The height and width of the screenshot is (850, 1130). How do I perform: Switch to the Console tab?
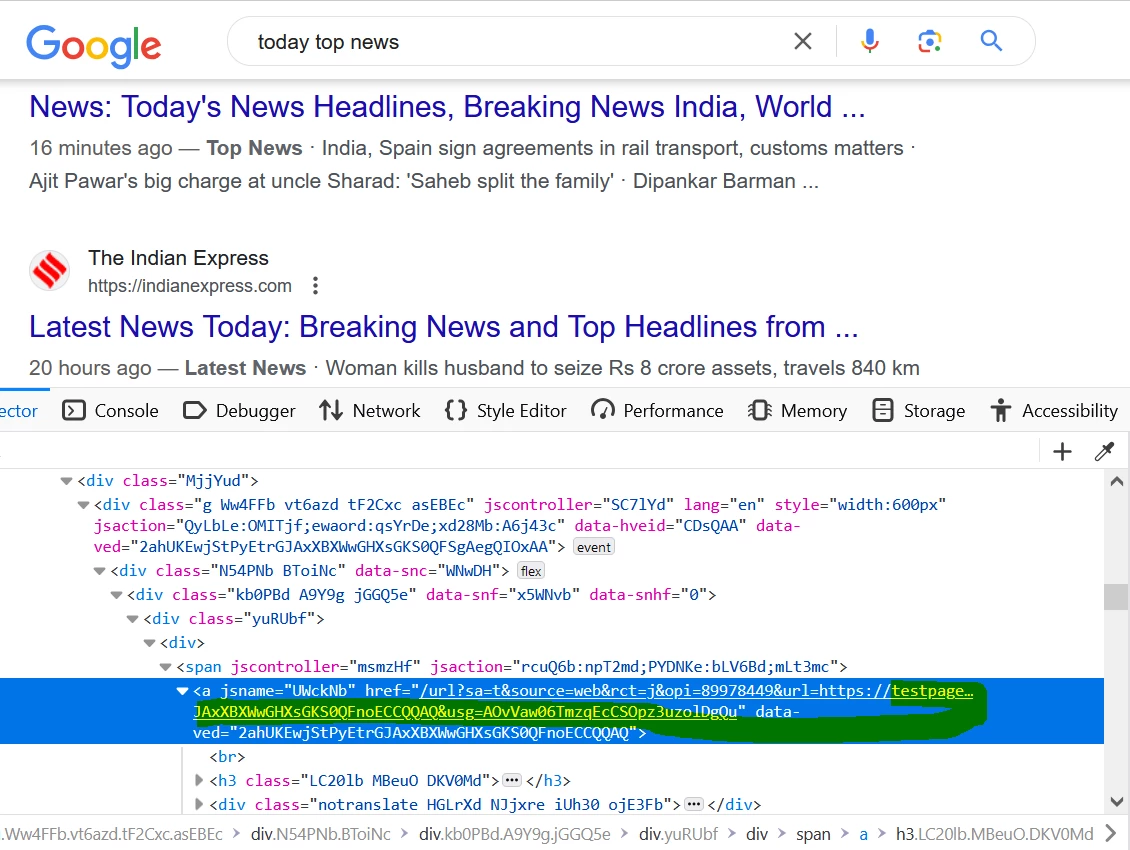tap(110, 410)
